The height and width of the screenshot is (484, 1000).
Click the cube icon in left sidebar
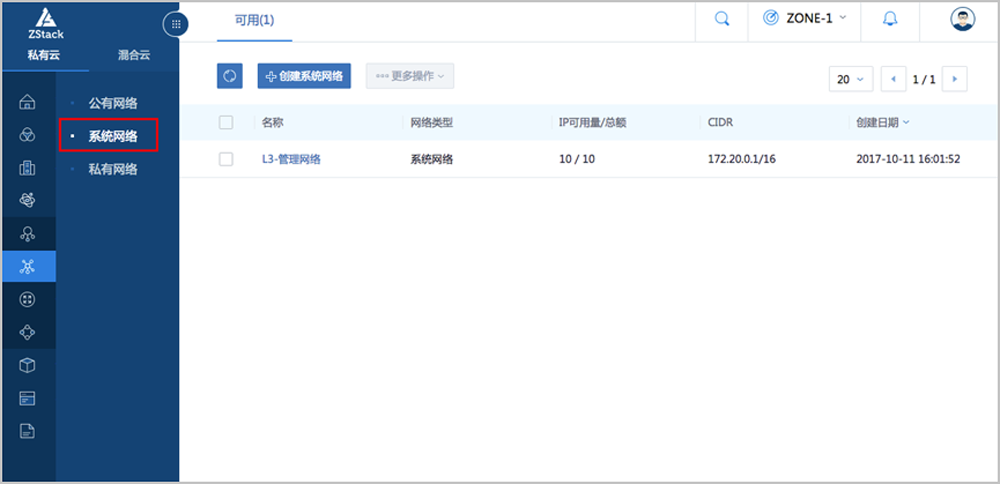tap(28, 365)
